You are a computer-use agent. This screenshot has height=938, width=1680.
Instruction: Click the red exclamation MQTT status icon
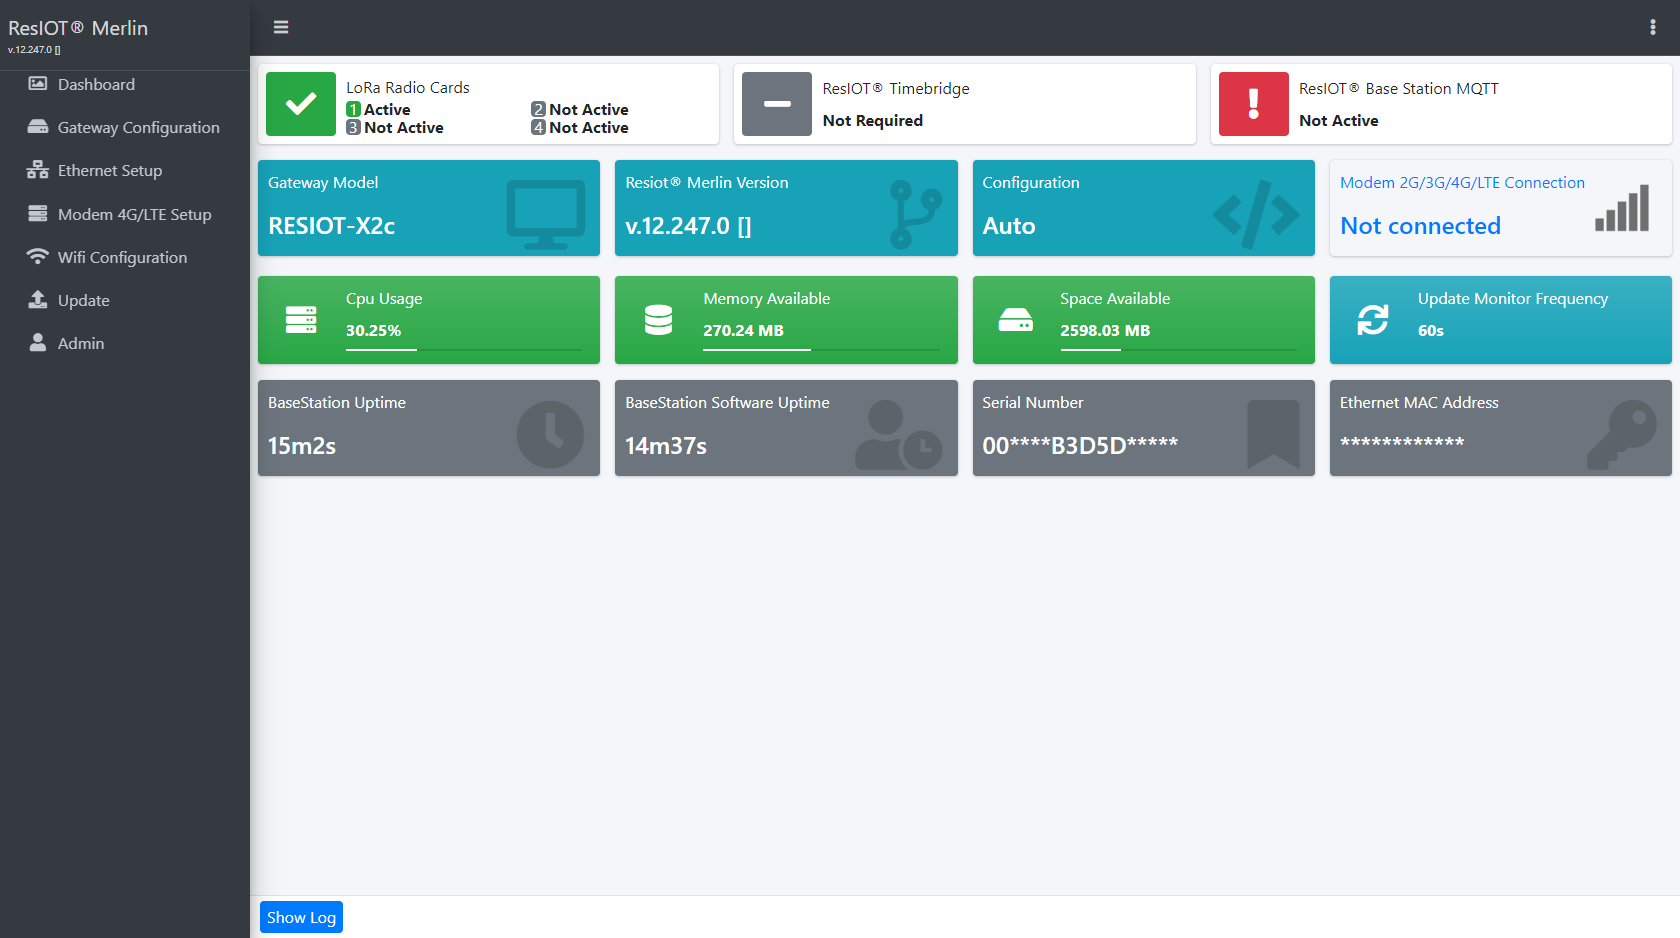[1254, 104]
